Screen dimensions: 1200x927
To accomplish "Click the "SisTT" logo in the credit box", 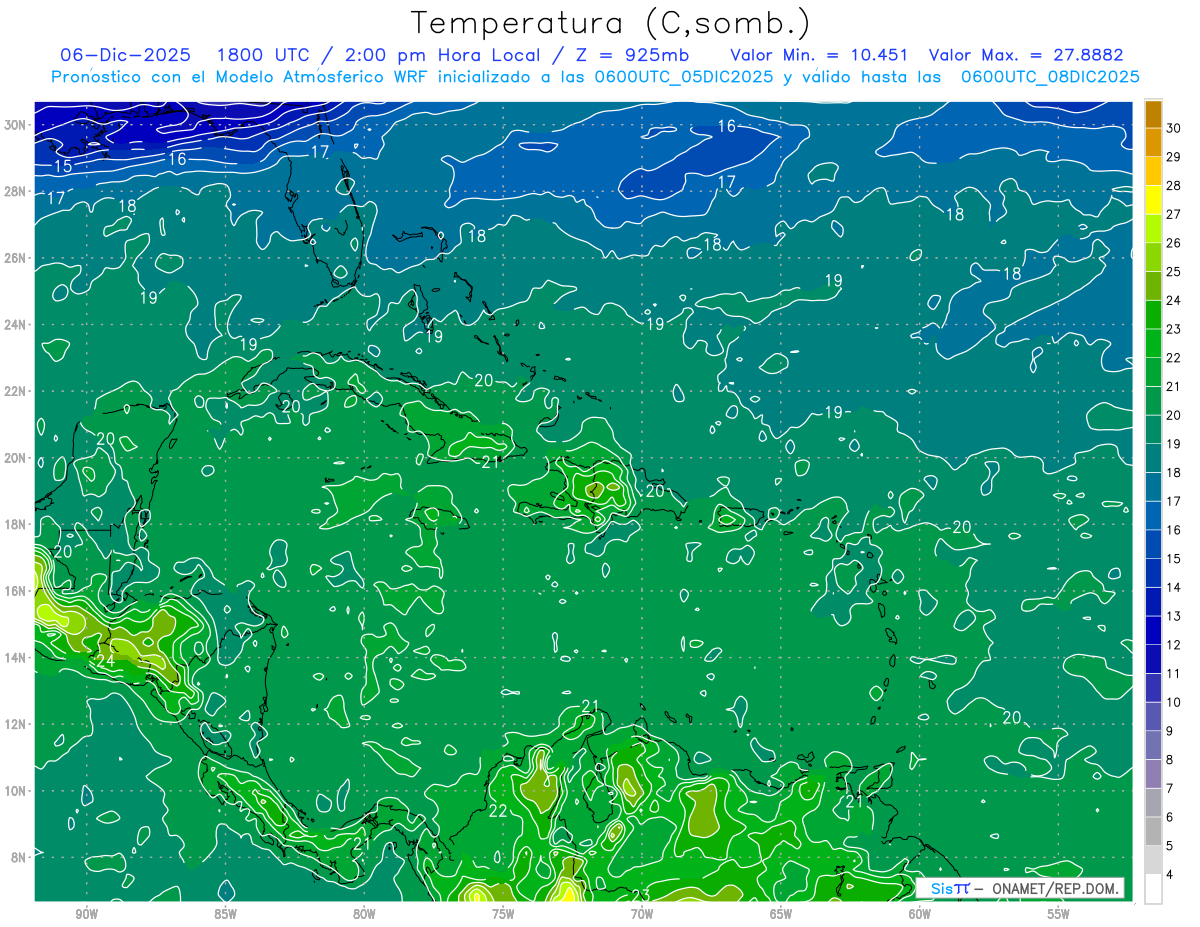I will click(951, 888).
